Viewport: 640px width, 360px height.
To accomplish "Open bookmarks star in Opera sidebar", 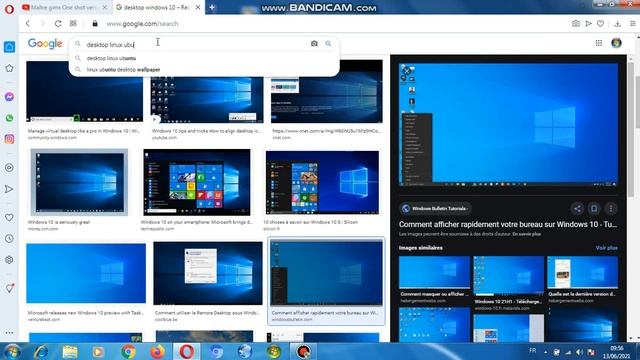I will coord(9,68).
